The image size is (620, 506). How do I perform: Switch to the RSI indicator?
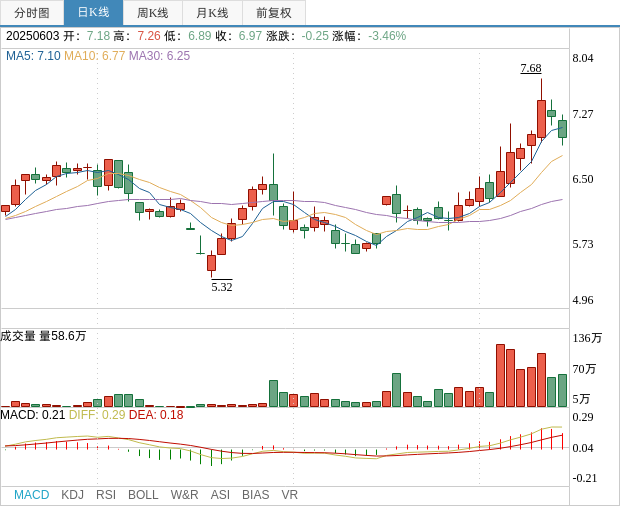106,495
